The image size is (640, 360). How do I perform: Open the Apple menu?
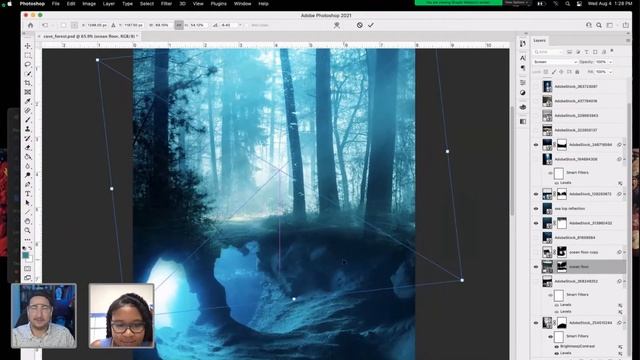(x=9, y=4)
